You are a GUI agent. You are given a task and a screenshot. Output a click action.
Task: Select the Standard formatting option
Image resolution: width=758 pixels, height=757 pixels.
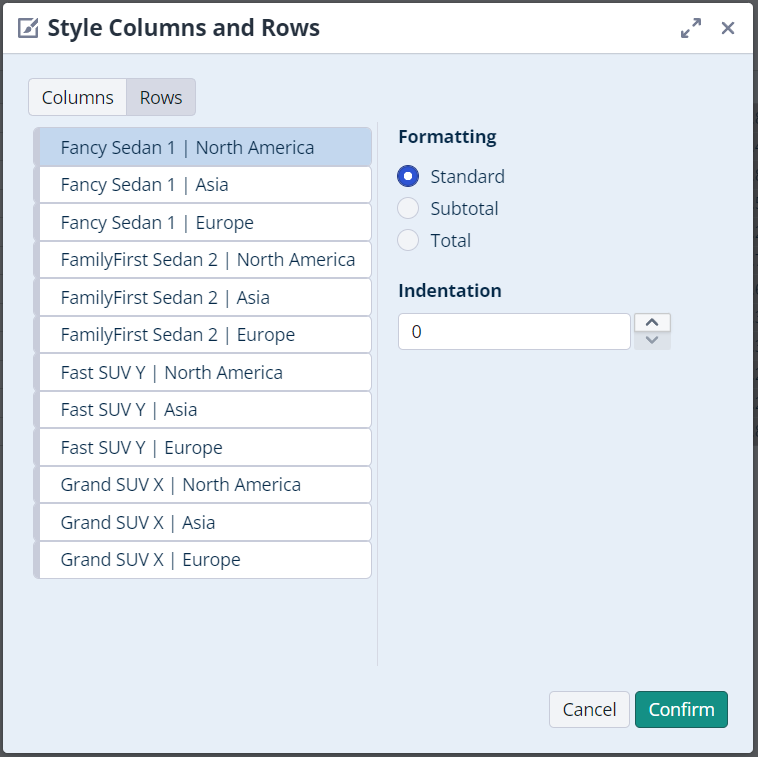[x=408, y=177]
